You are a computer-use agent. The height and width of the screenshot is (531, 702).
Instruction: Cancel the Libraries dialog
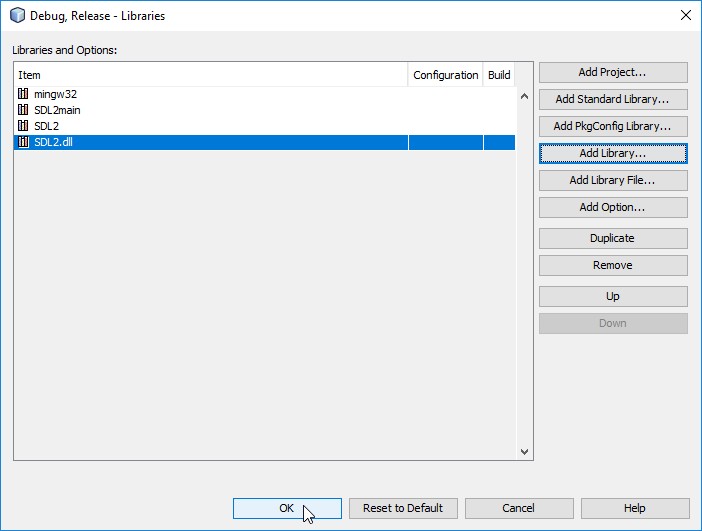pyautogui.click(x=519, y=508)
